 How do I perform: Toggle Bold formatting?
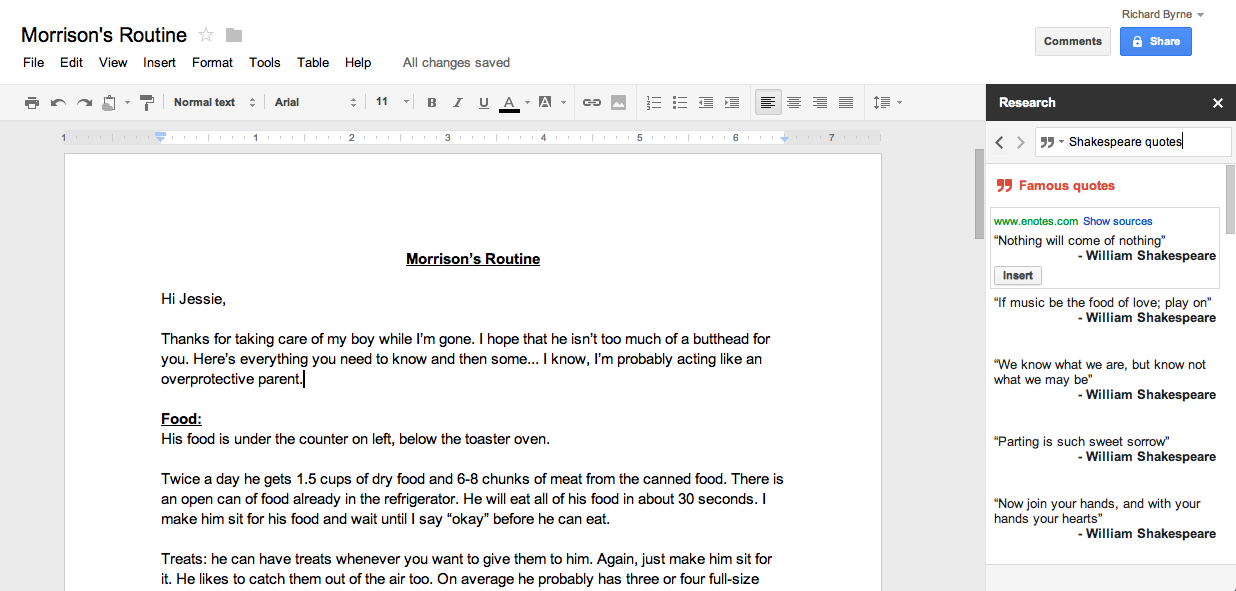[432, 102]
